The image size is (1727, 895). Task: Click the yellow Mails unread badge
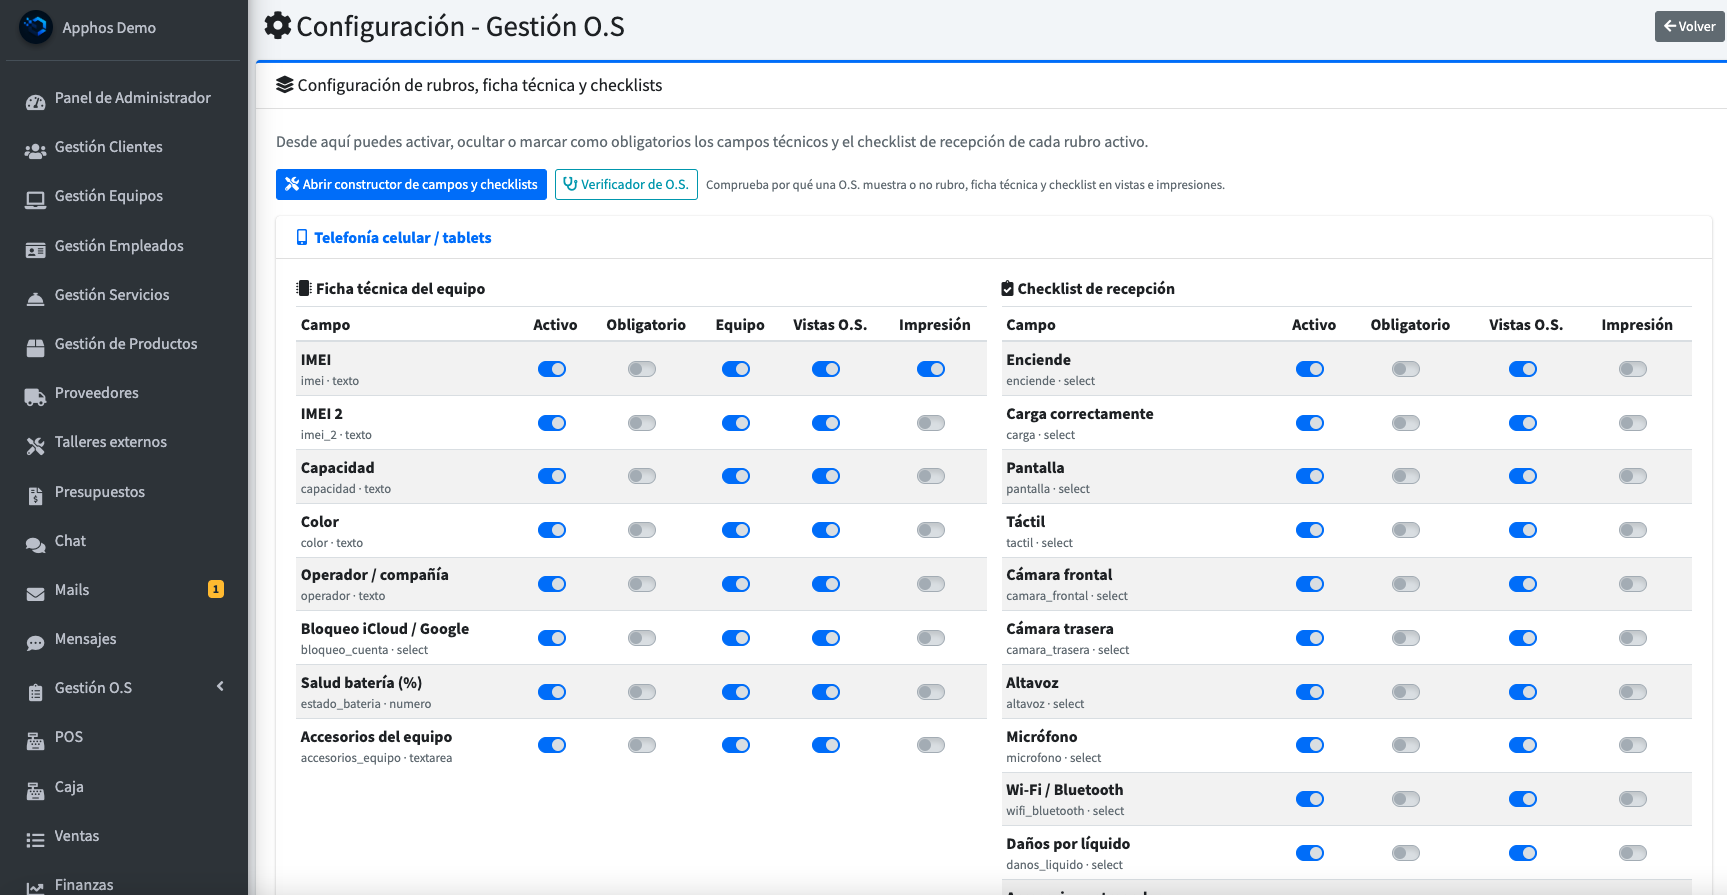tap(215, 590)
